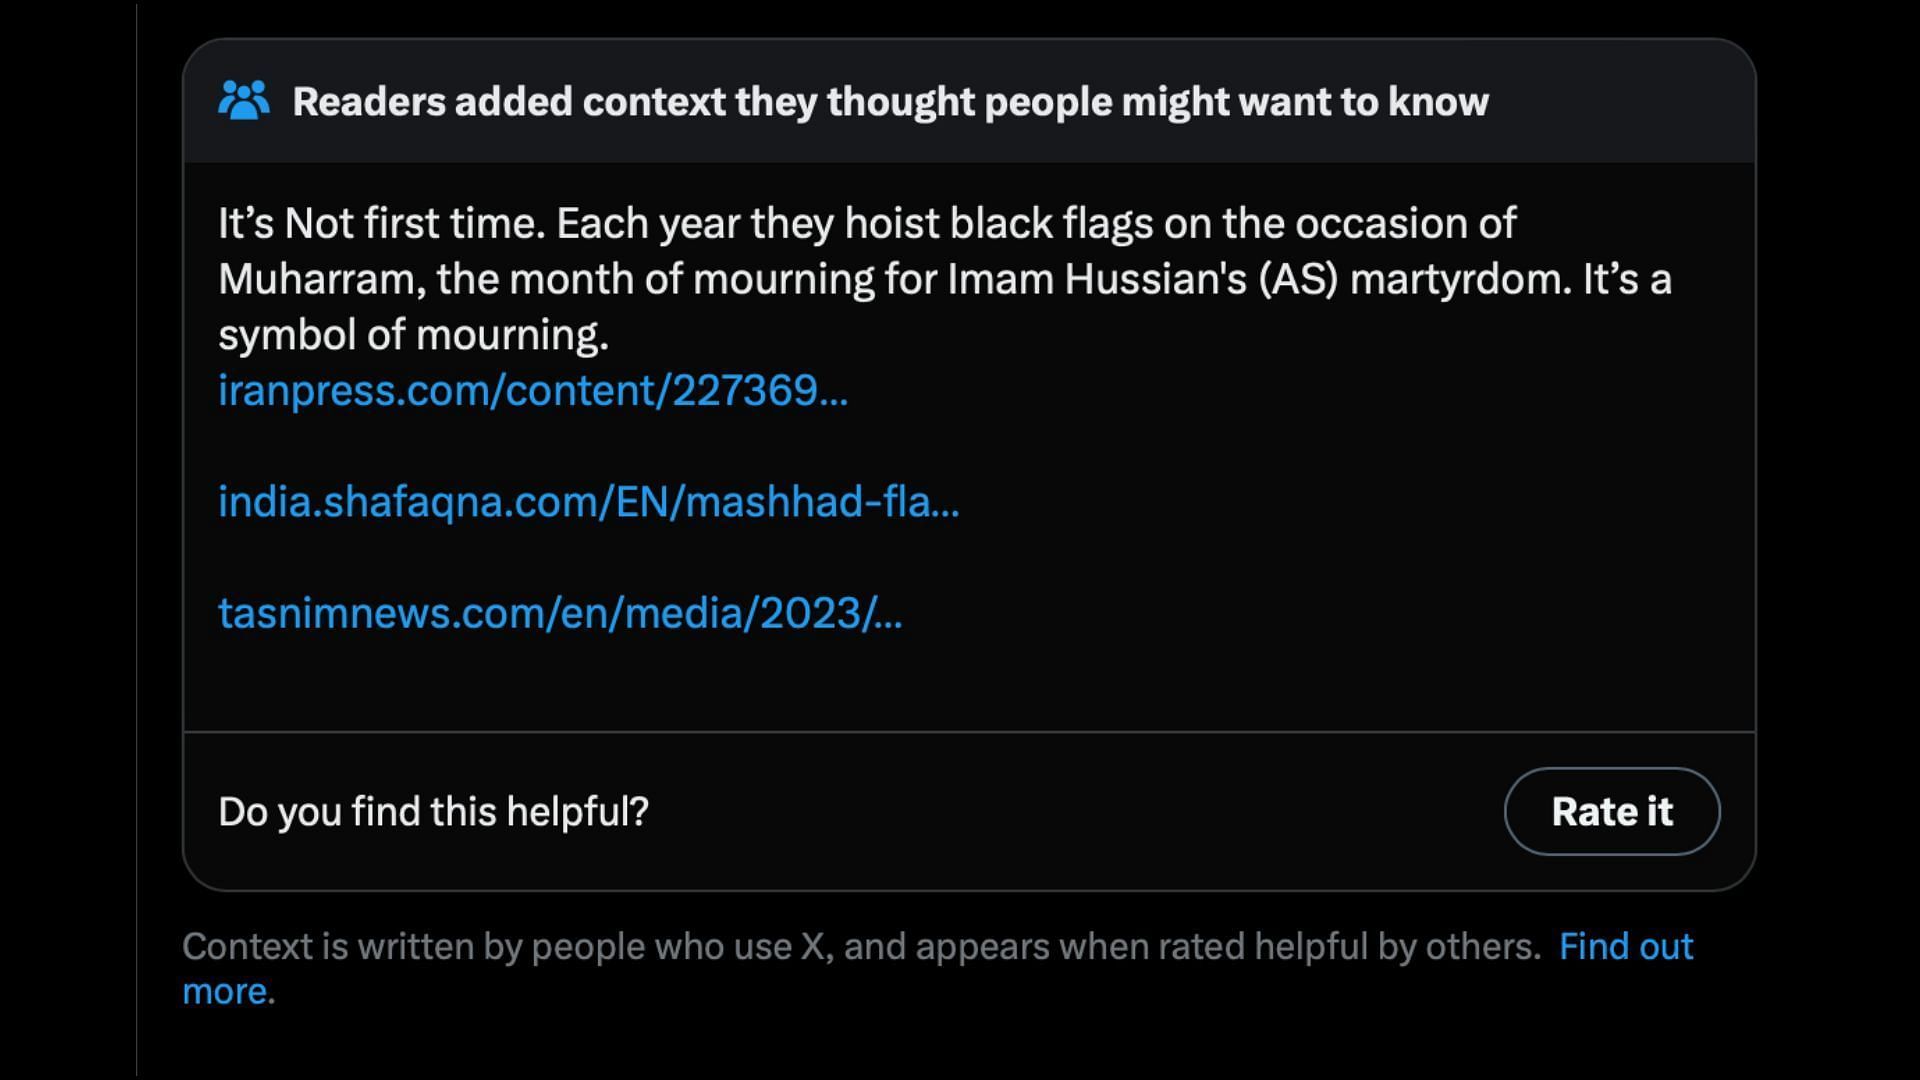This screenshot has height=1080, width=1920.
Task: Click the word 'more.' under the disclaimer
Action: 228,992
